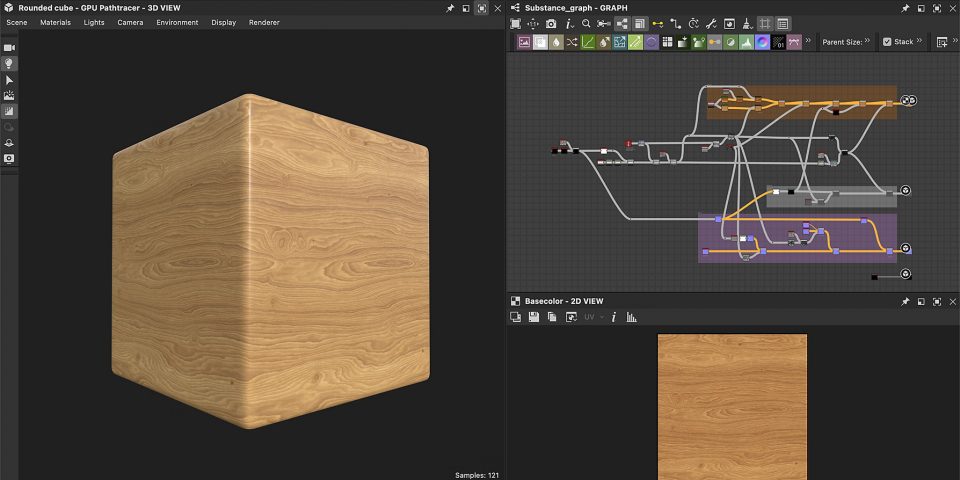
Task: Expand the Parent Size options chevron
Action: [x=867, y=42]
